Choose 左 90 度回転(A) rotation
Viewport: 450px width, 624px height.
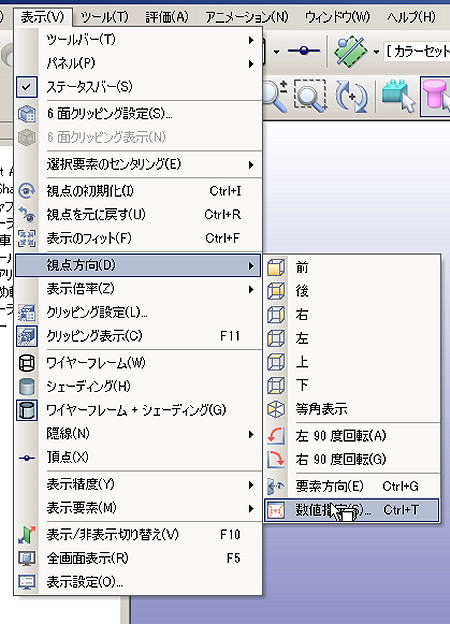tap(352, 436)
